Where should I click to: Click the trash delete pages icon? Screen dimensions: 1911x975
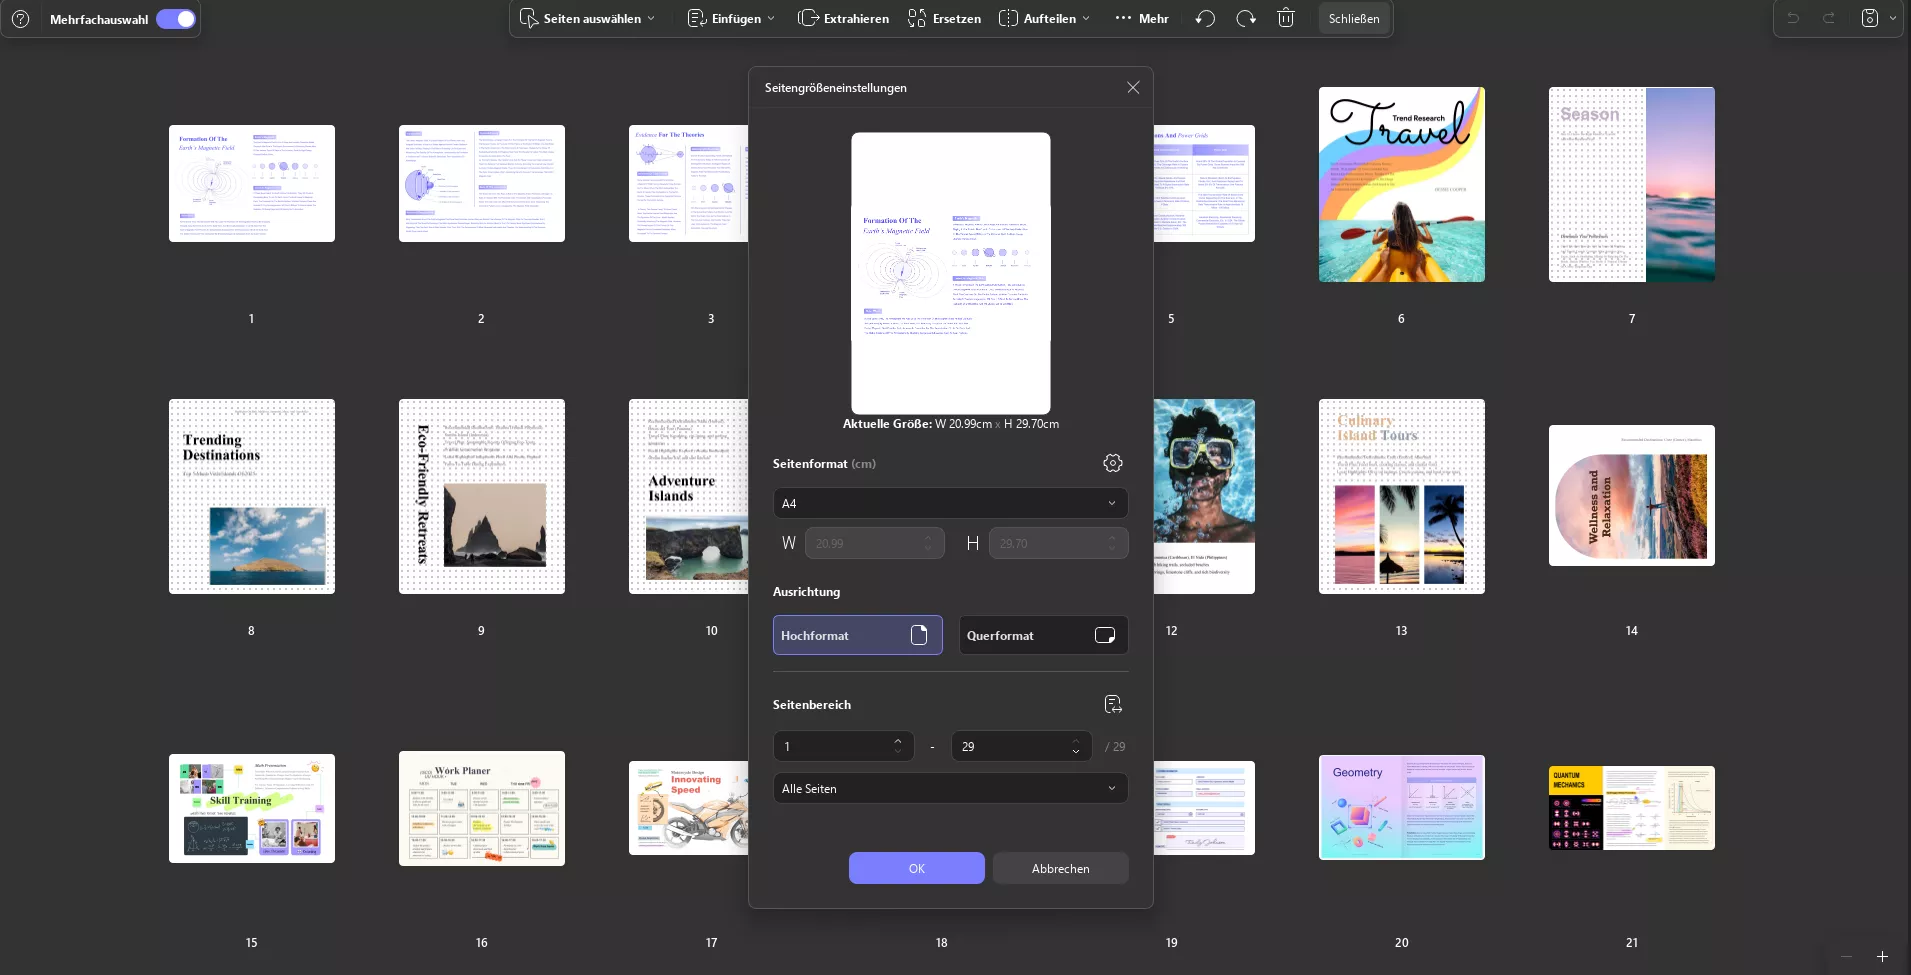(x=1286, y=18)
